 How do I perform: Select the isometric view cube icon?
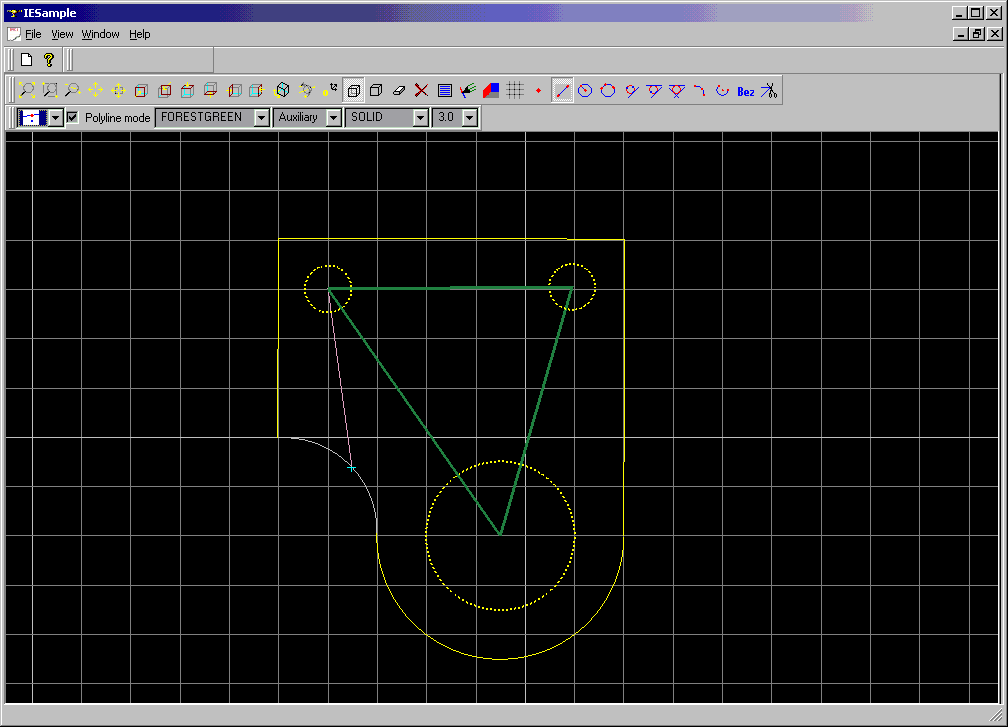pyautogui.click(x=282, y=91)
